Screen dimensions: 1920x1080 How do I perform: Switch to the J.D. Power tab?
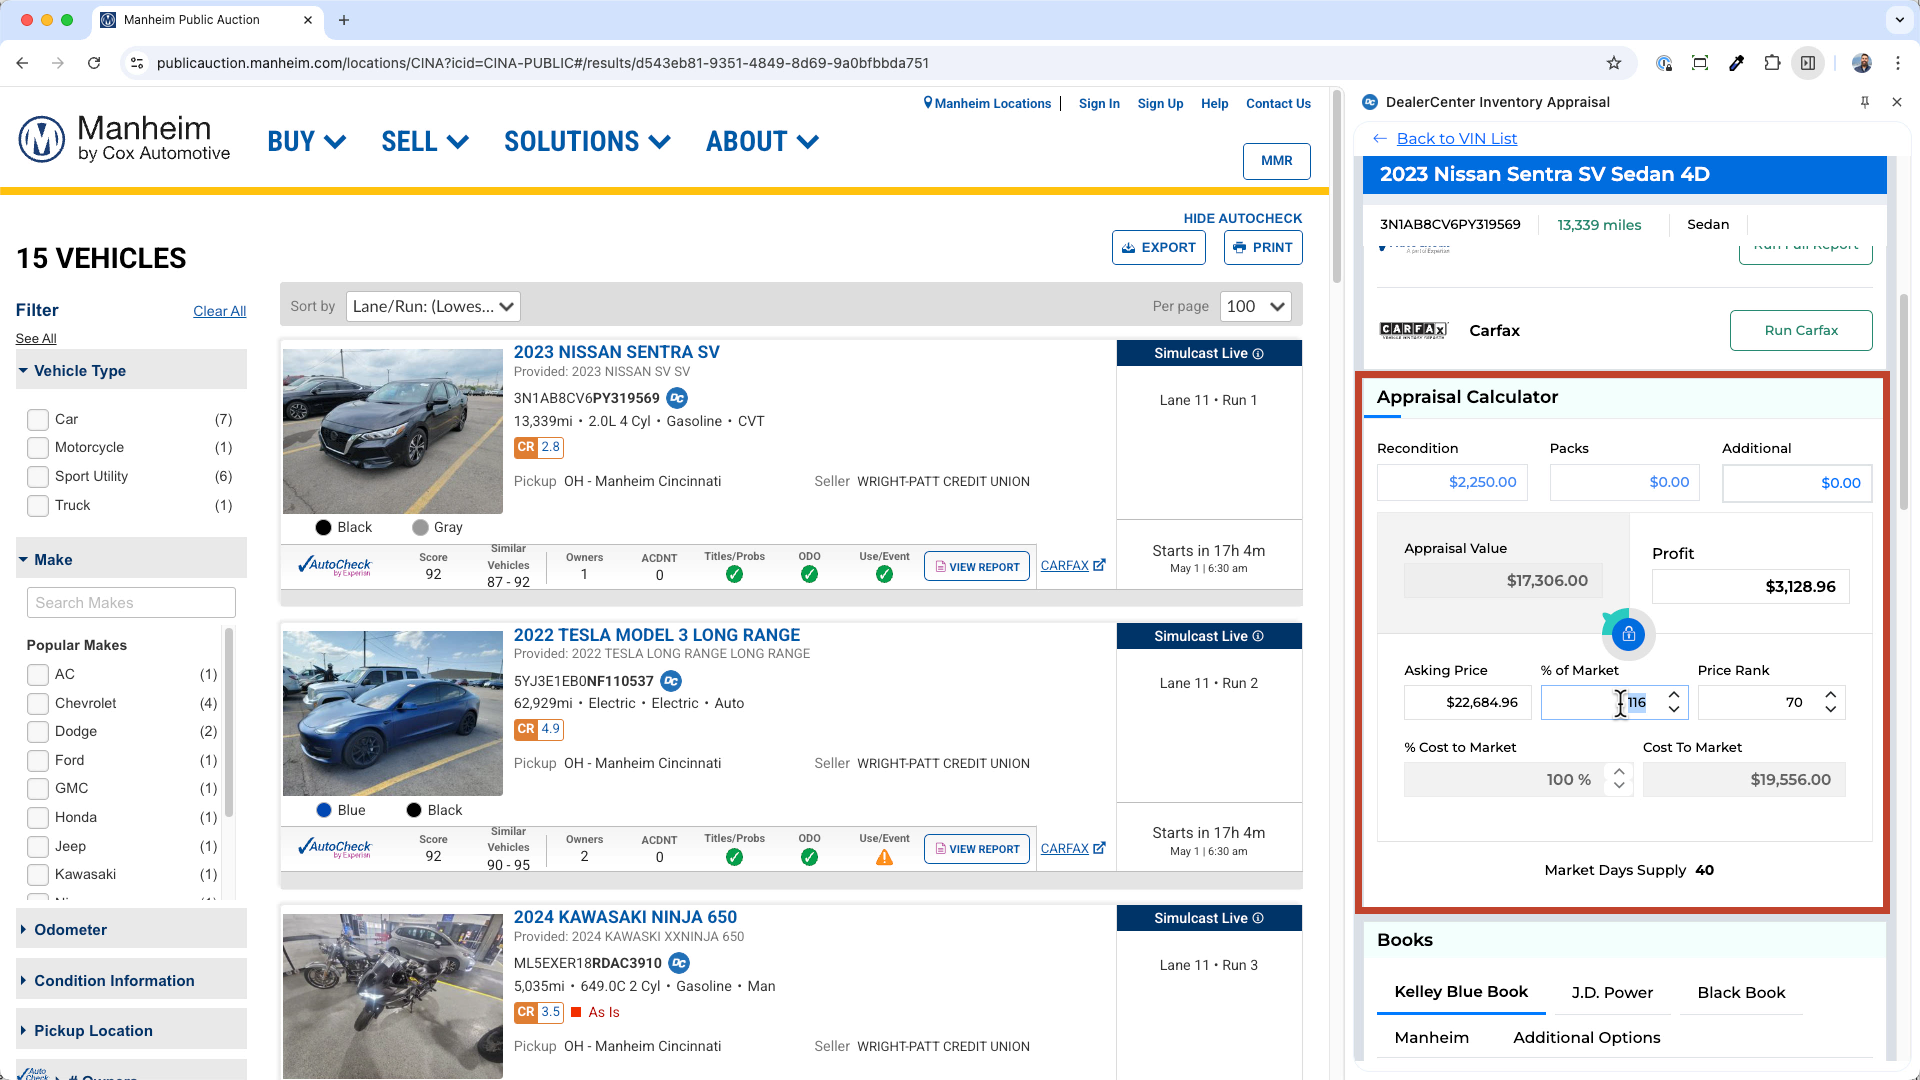(x=1612, y=993)
